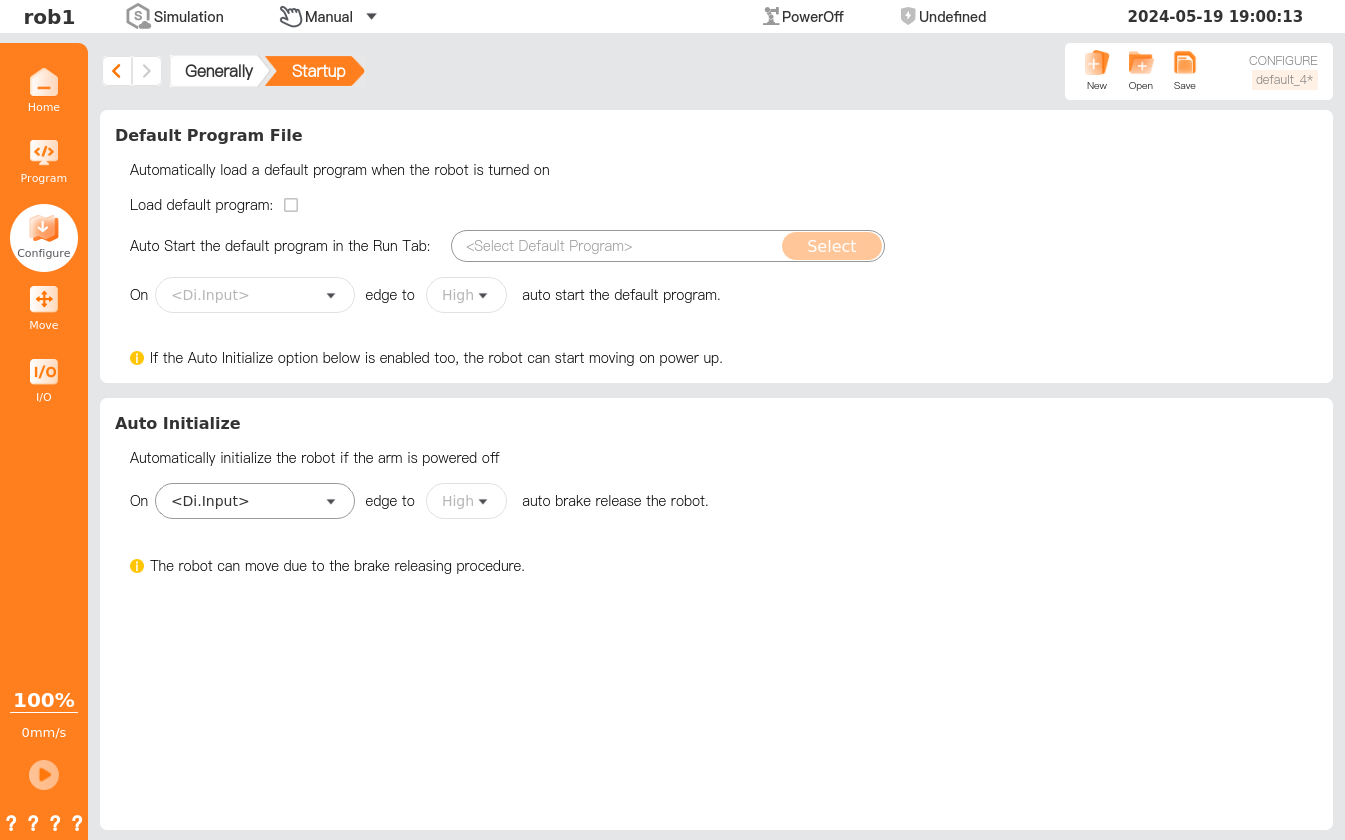The image size is (1345, 840).
Task: Click the Select default program button
Action: [831, 246]
